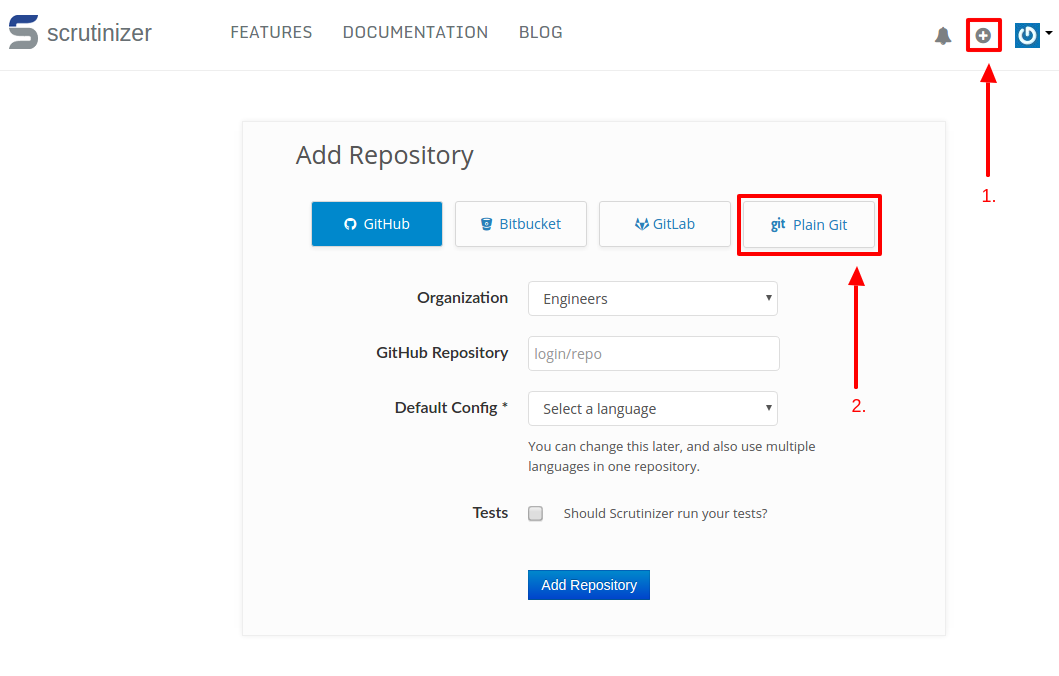Click the 'Should Scrutinizer run your tests?' label
Screen dimensions: 1059x676
tap(665, 513)
